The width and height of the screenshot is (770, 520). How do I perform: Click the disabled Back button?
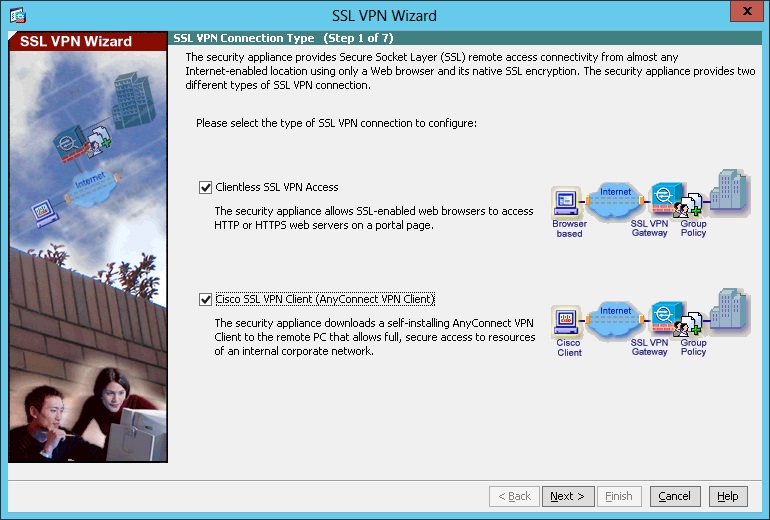[514, 496]
